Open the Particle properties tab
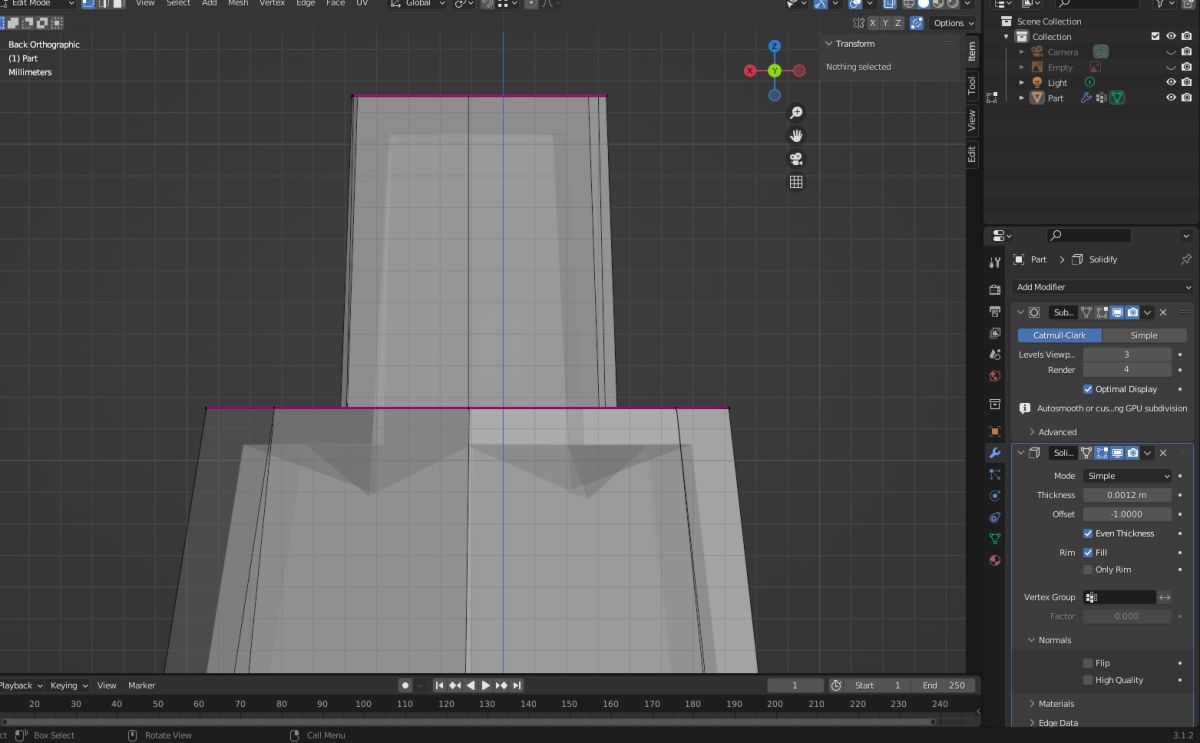 coord(994,474)
